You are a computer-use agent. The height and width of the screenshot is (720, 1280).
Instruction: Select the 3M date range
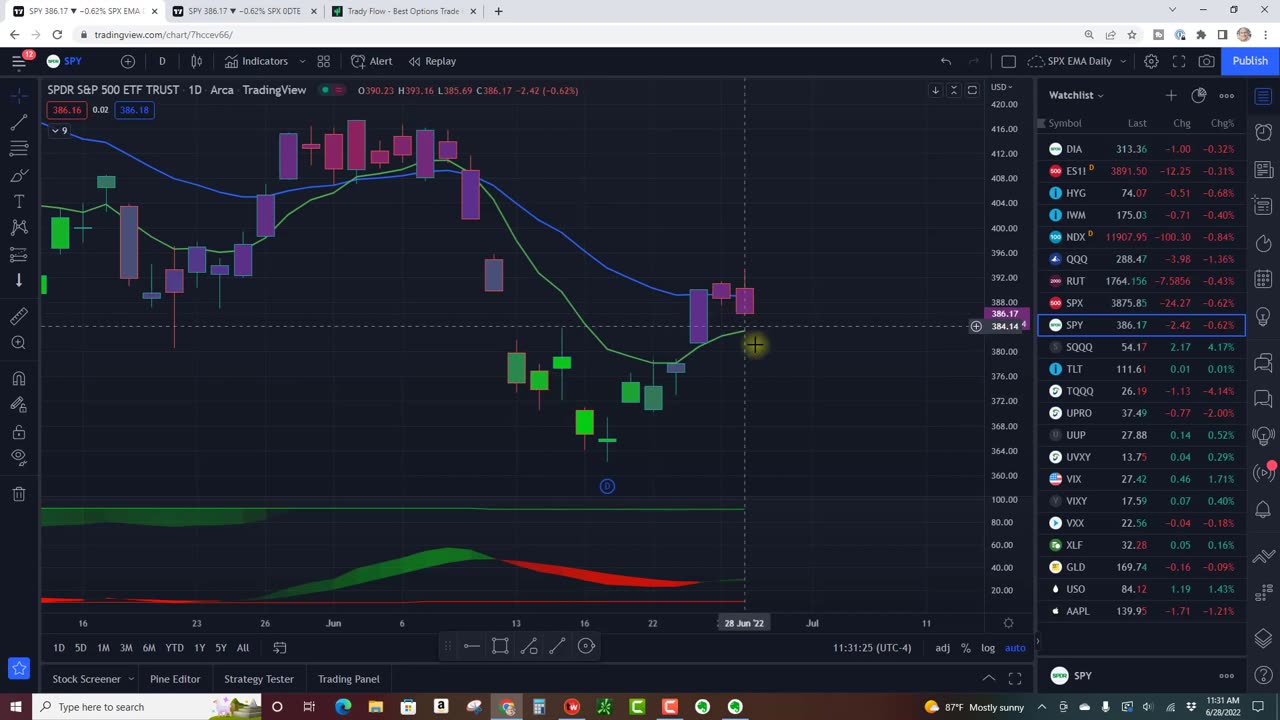(126, 648)
